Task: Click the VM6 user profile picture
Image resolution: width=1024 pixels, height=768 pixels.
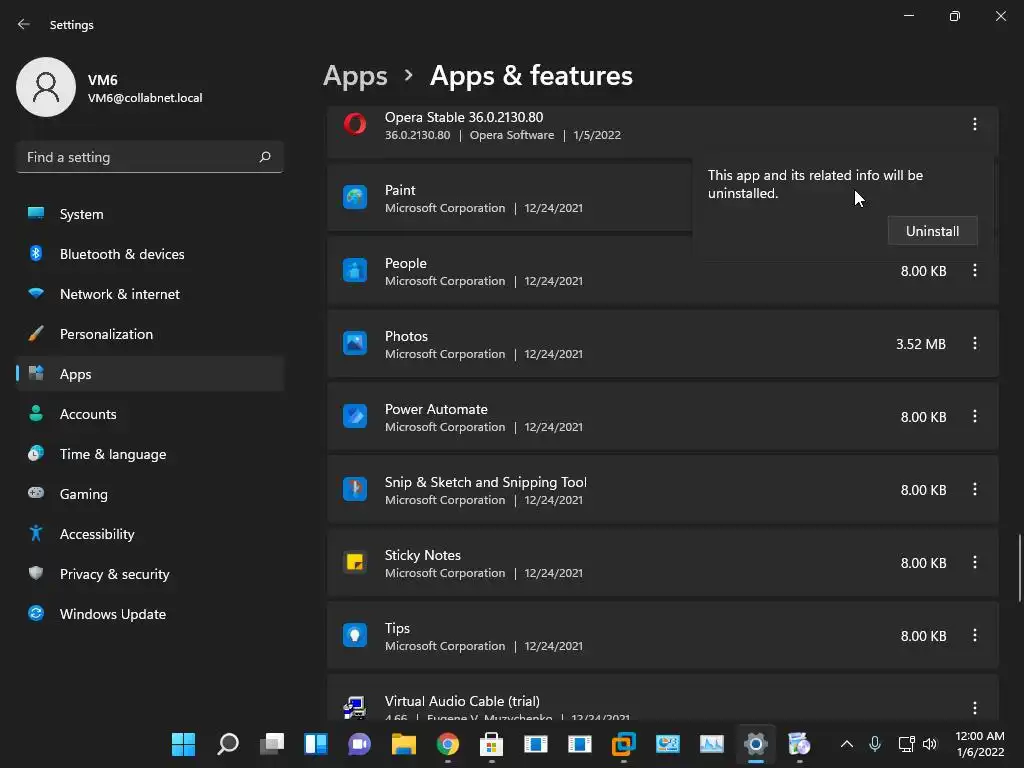Action: (x=46, y=87)
